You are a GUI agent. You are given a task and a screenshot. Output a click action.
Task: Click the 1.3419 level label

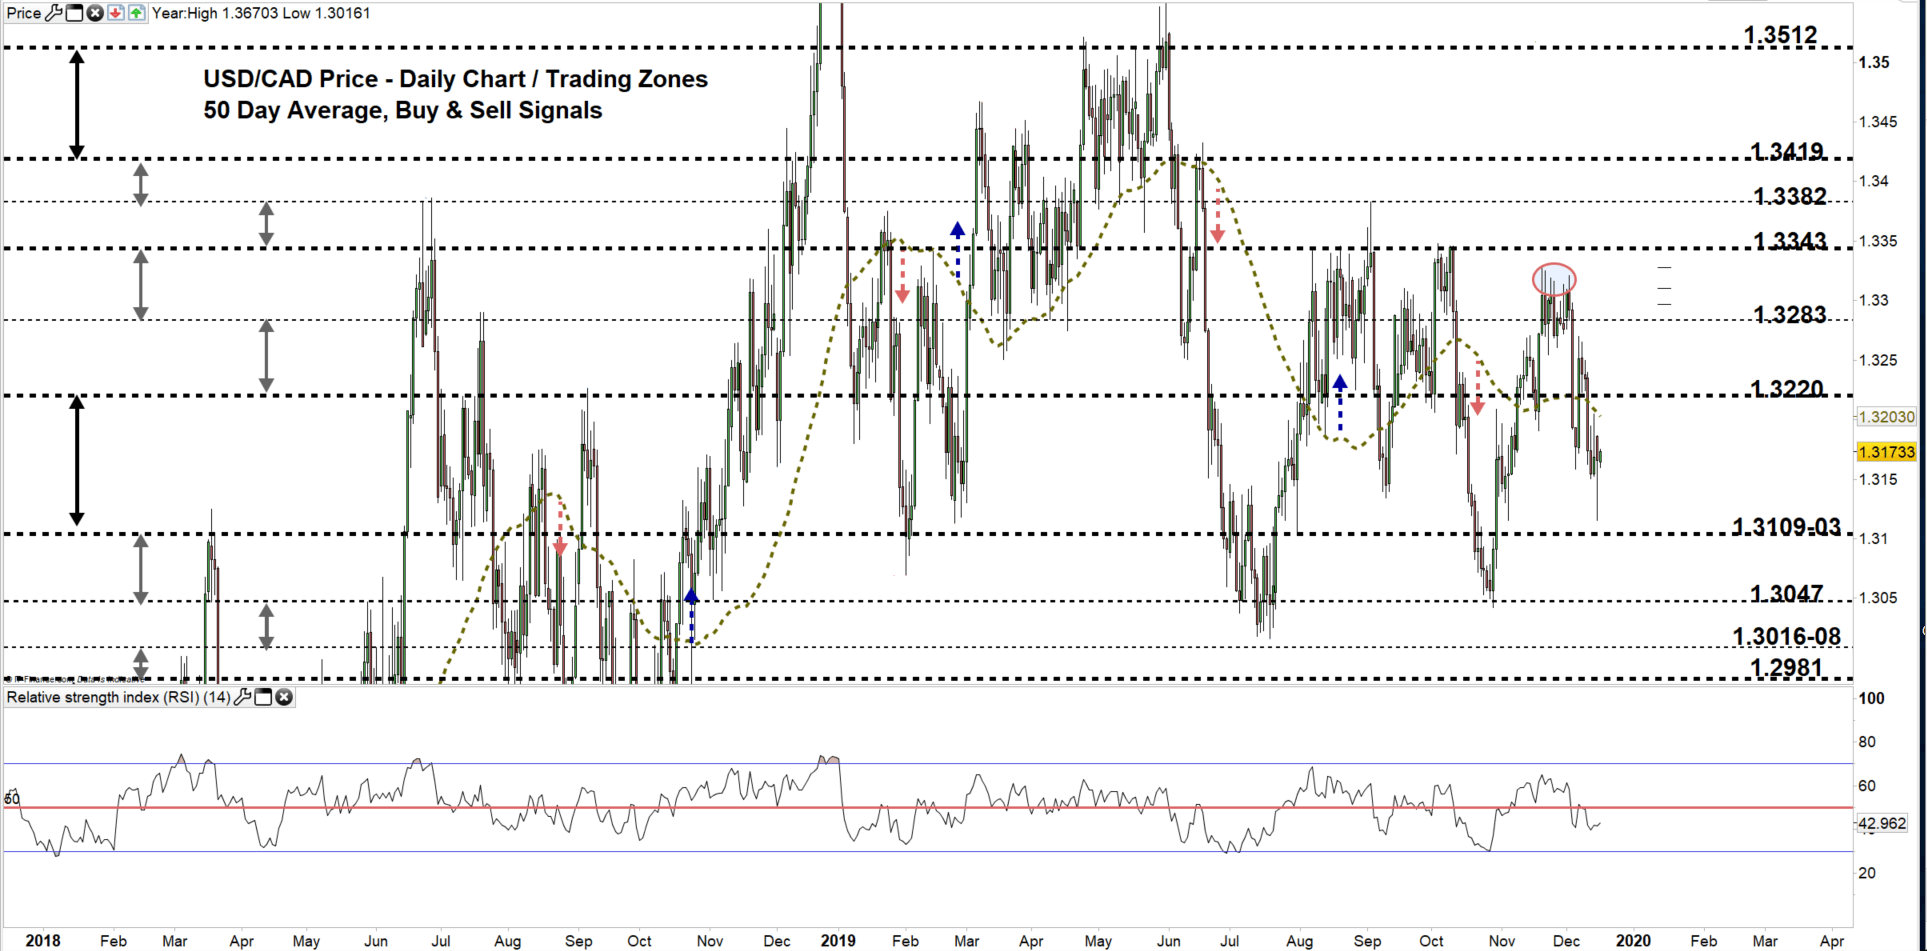tap(1787, 152)
